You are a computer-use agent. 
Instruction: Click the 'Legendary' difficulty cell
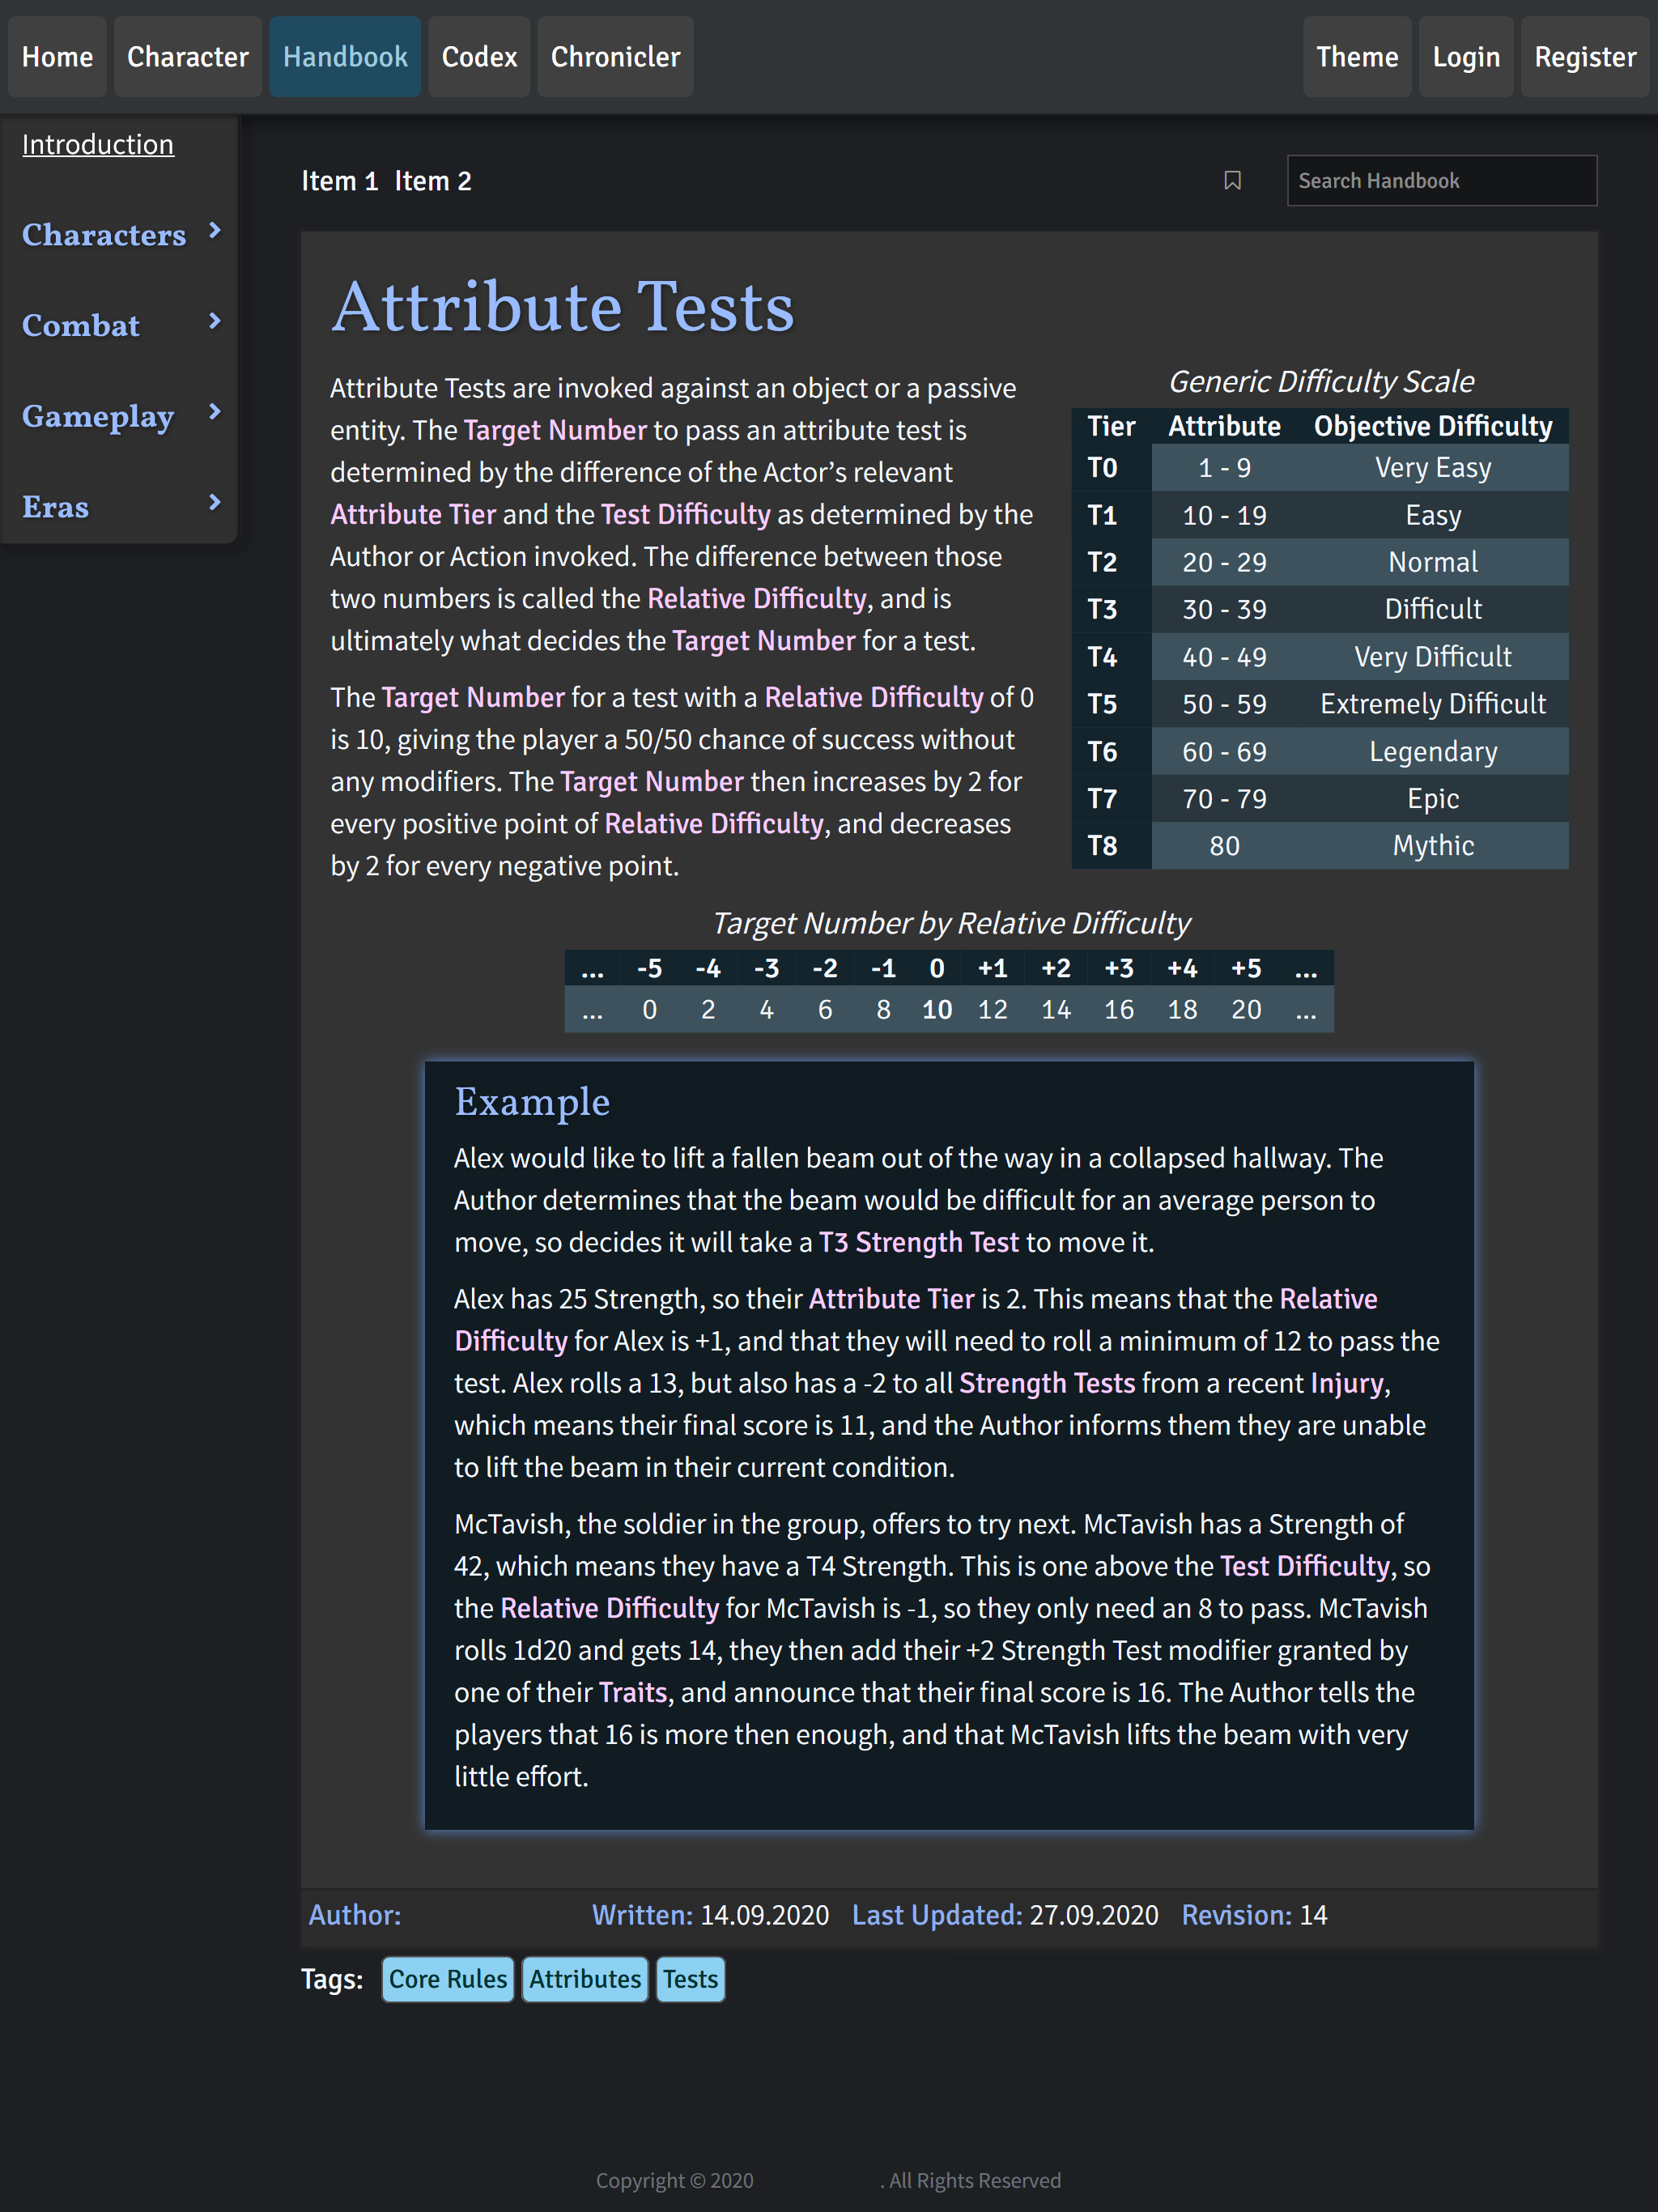tap(1433, 751)
